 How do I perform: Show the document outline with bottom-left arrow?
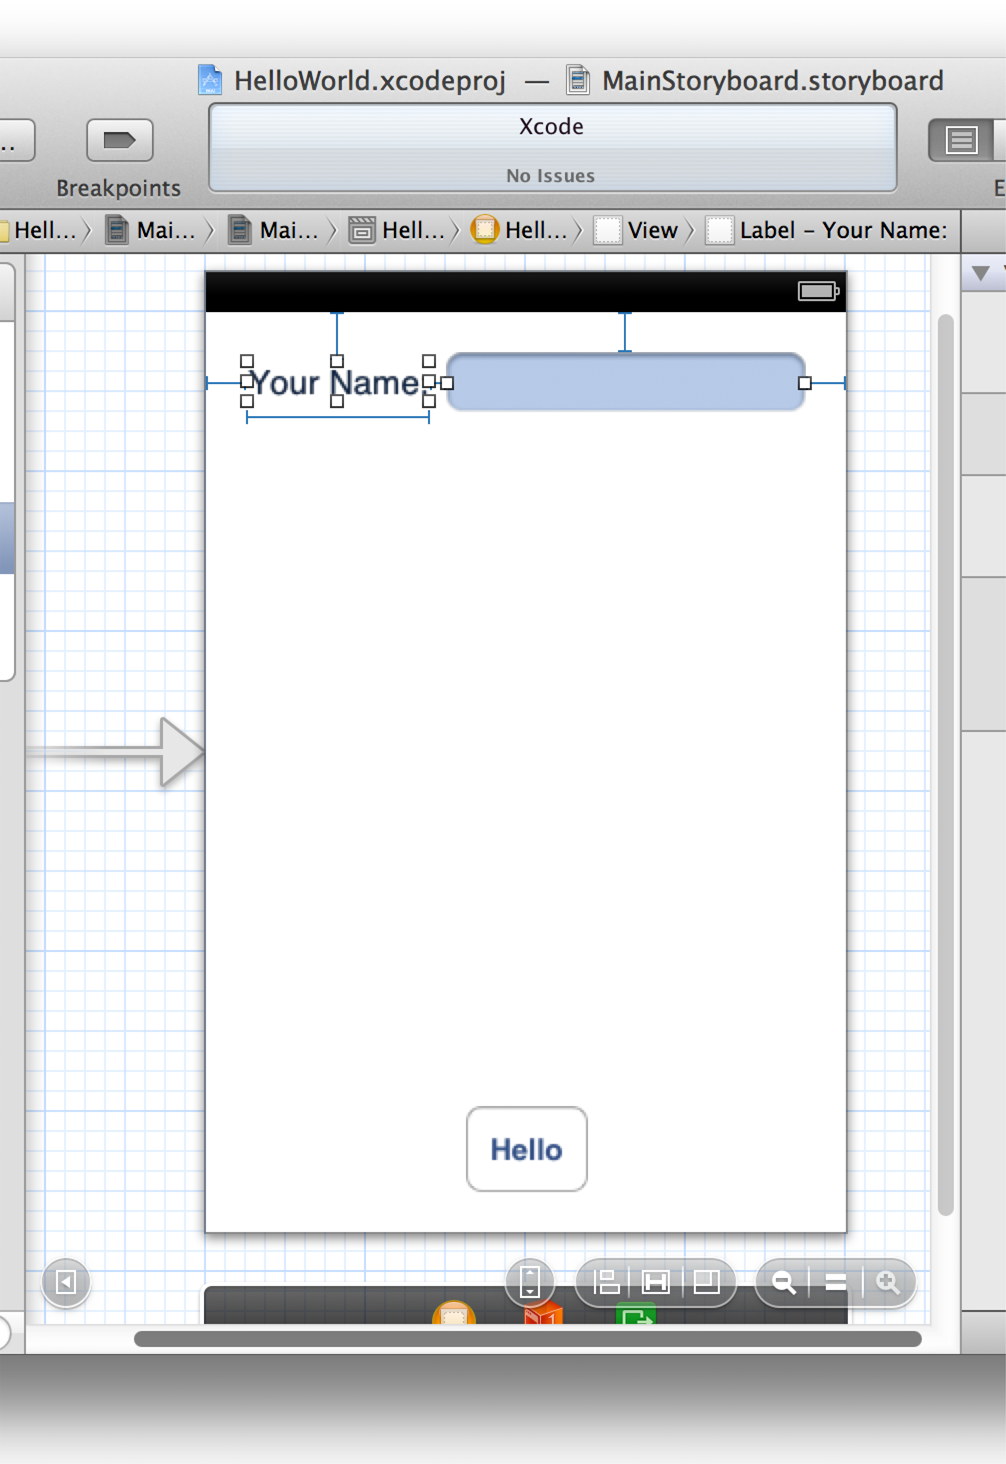pos(66,1282)
